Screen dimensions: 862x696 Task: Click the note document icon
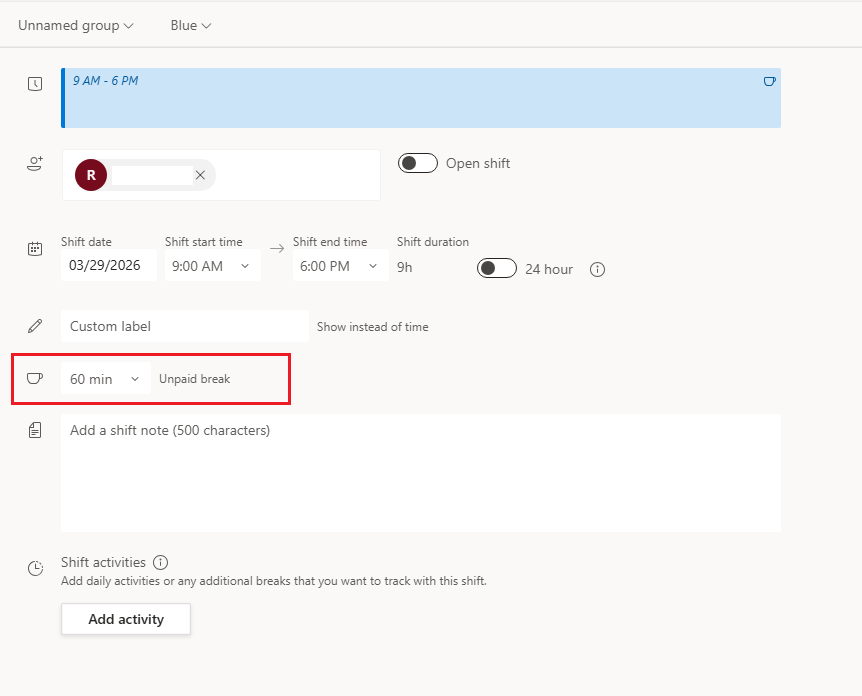35,430
